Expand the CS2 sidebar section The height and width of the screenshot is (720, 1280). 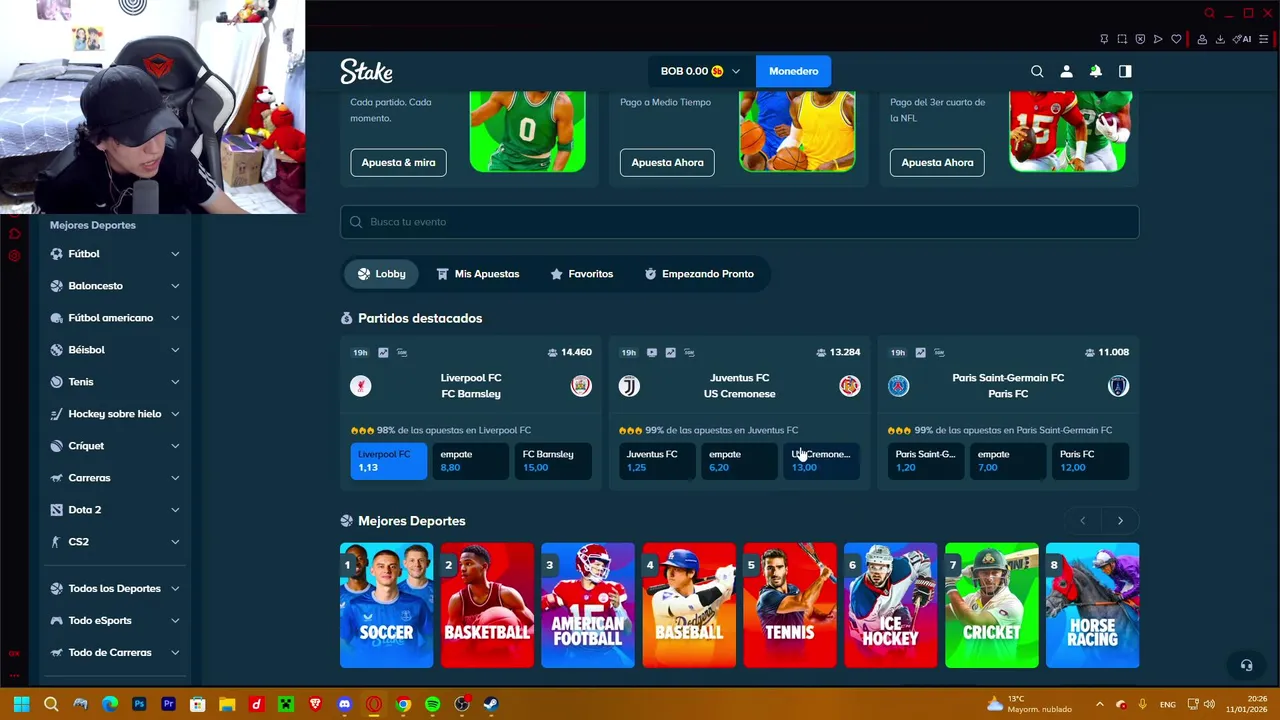115,542
